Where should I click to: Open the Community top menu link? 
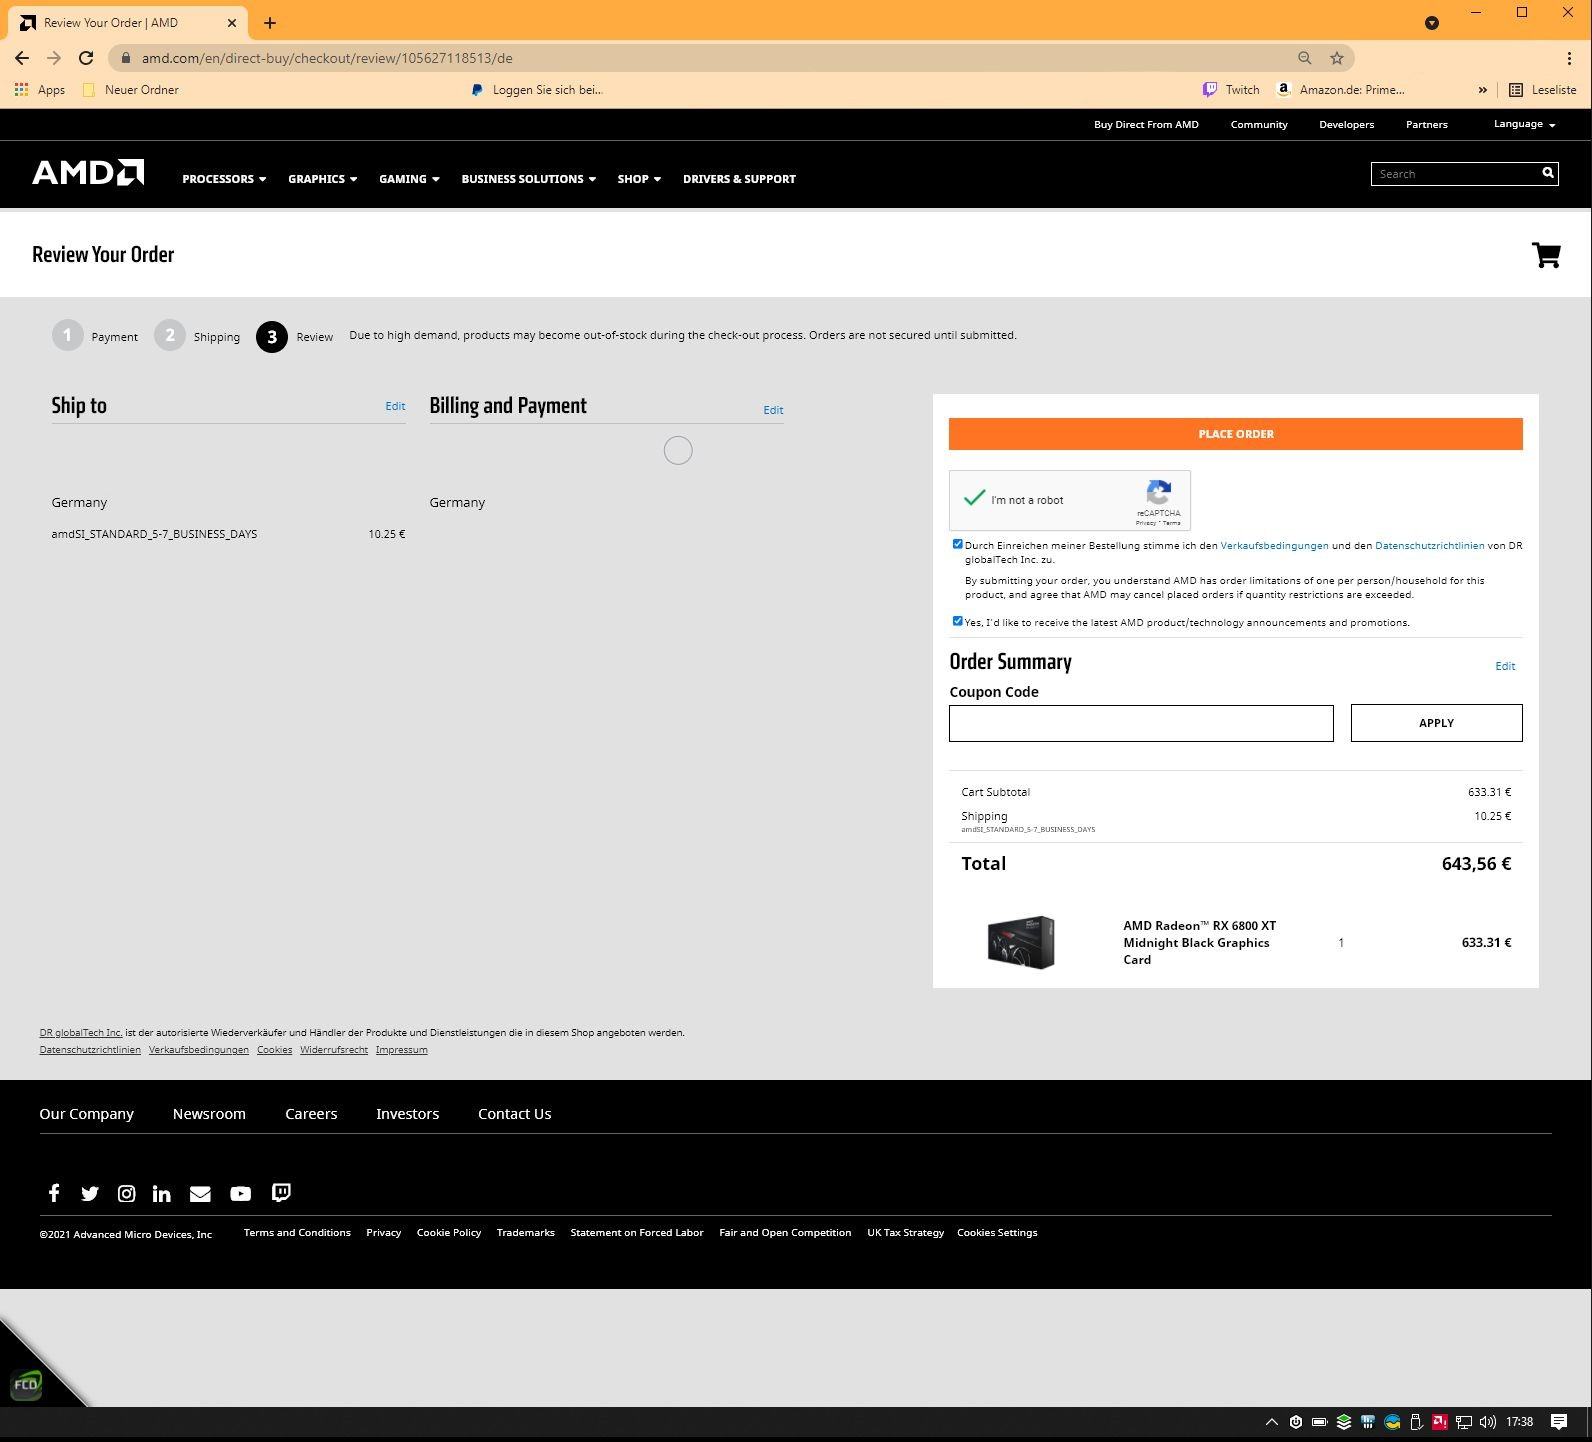1259,125
